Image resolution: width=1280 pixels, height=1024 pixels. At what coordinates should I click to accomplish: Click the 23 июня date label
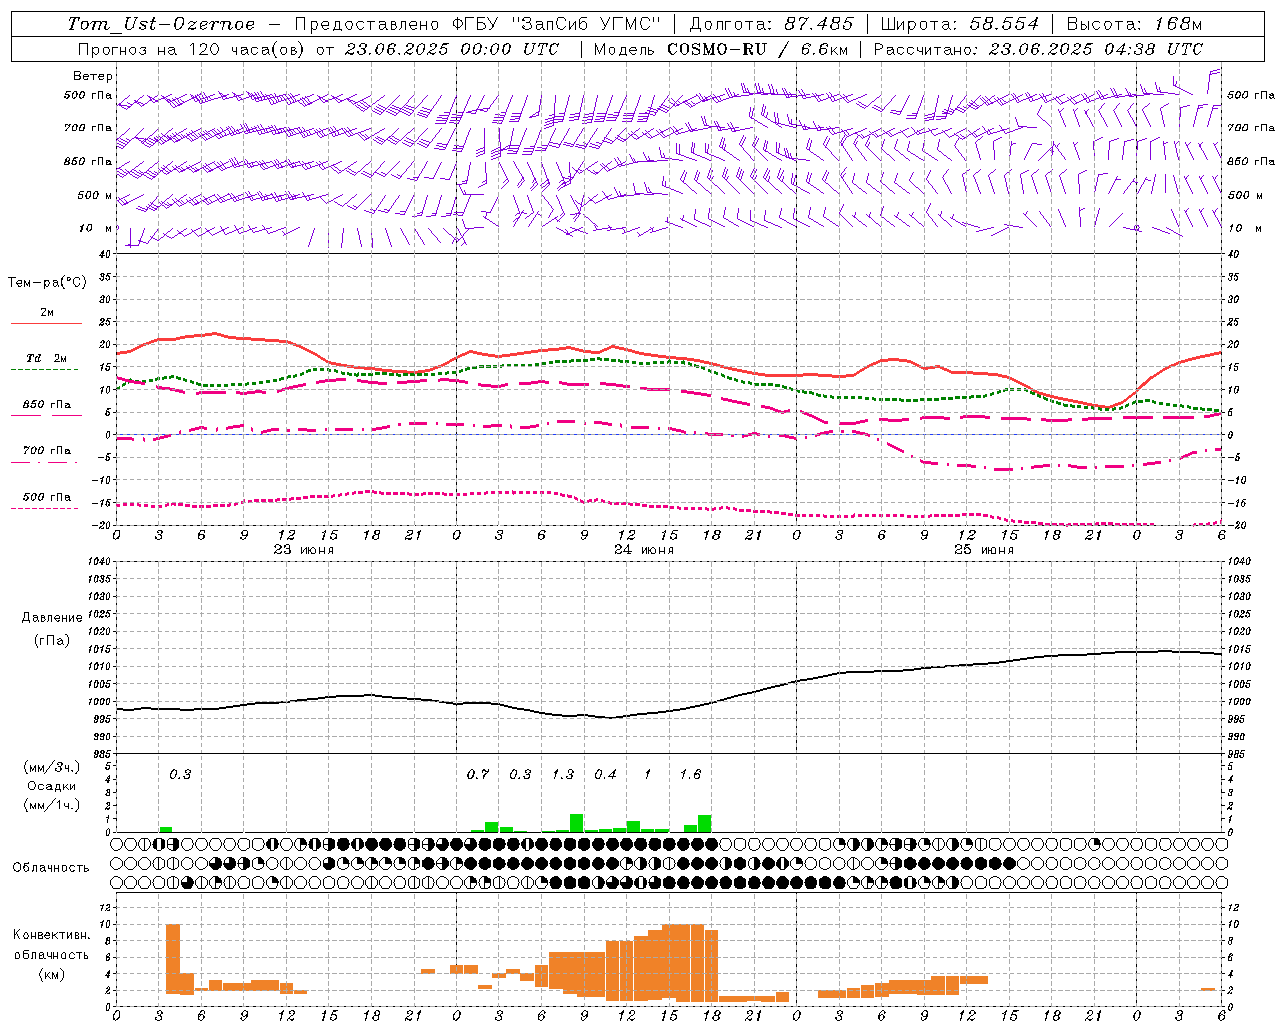click(304, 550)
